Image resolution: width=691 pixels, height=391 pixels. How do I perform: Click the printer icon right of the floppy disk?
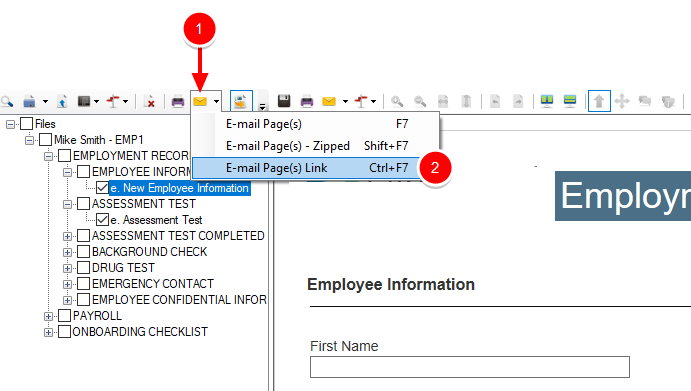(x=307, y=102)
